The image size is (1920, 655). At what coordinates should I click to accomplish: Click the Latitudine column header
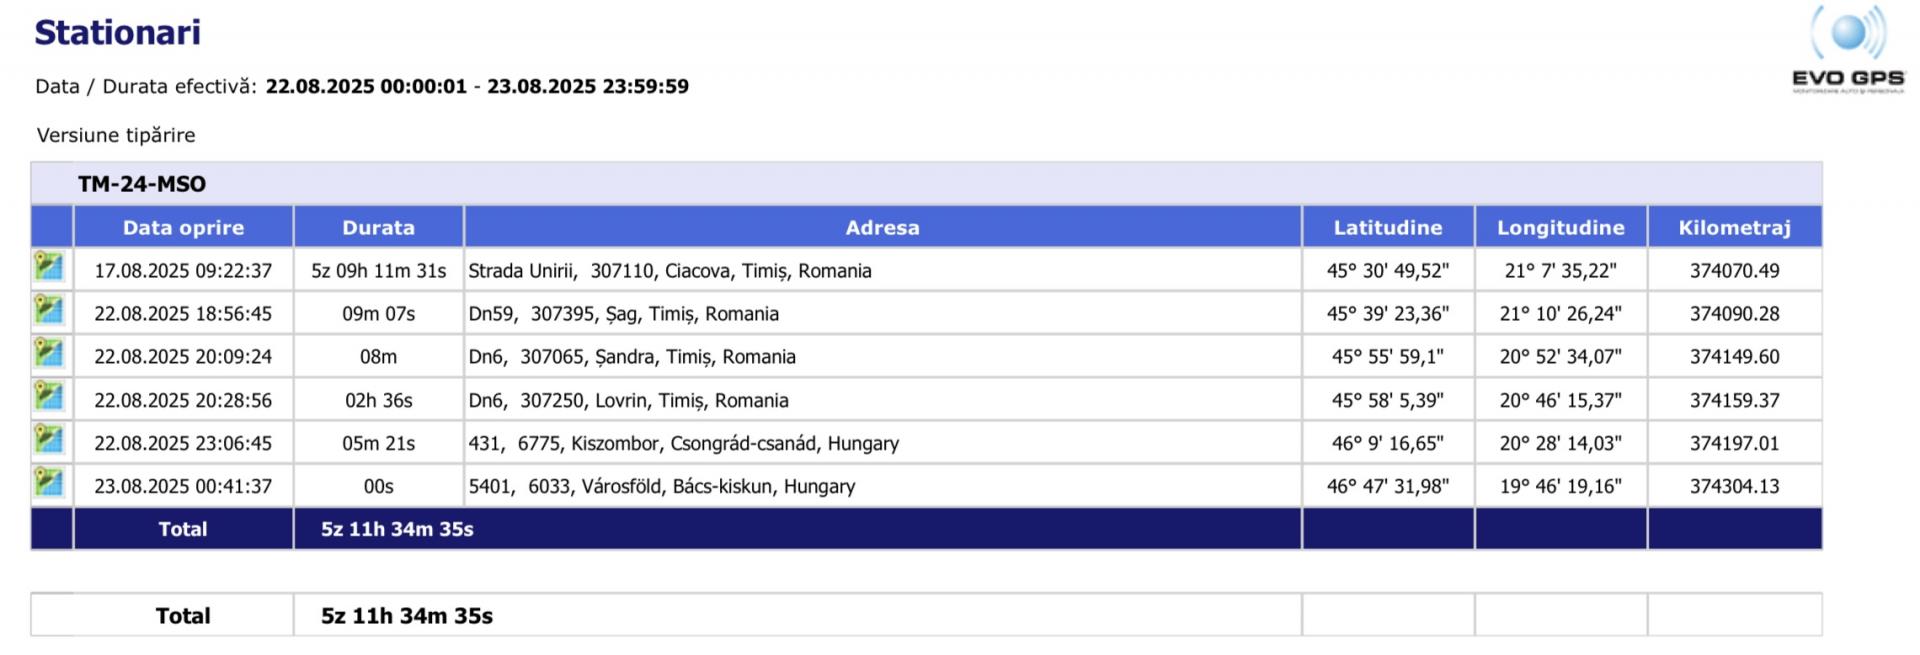point(1387,228)
